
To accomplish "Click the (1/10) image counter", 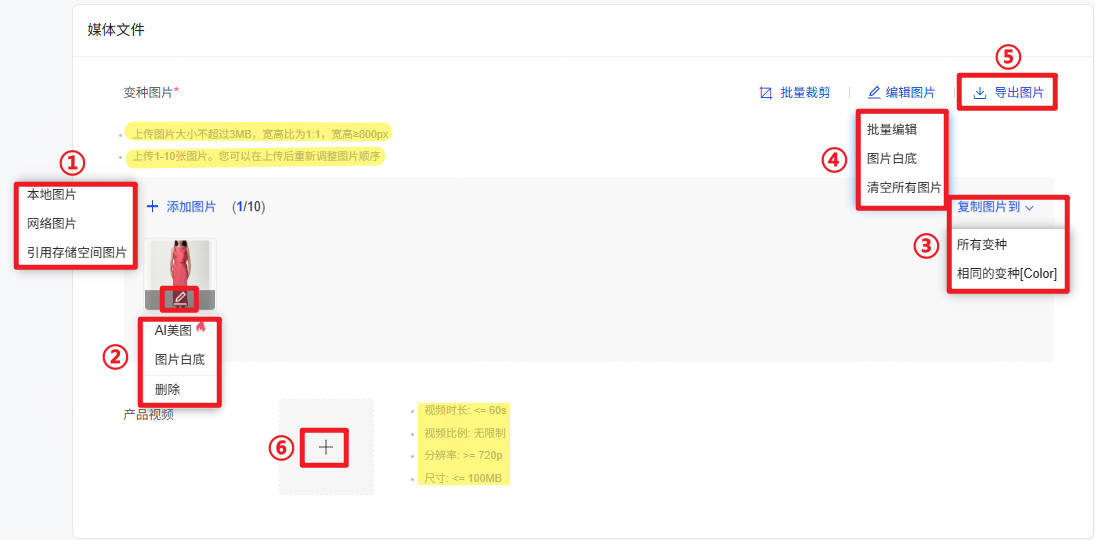I will [248, 207].
